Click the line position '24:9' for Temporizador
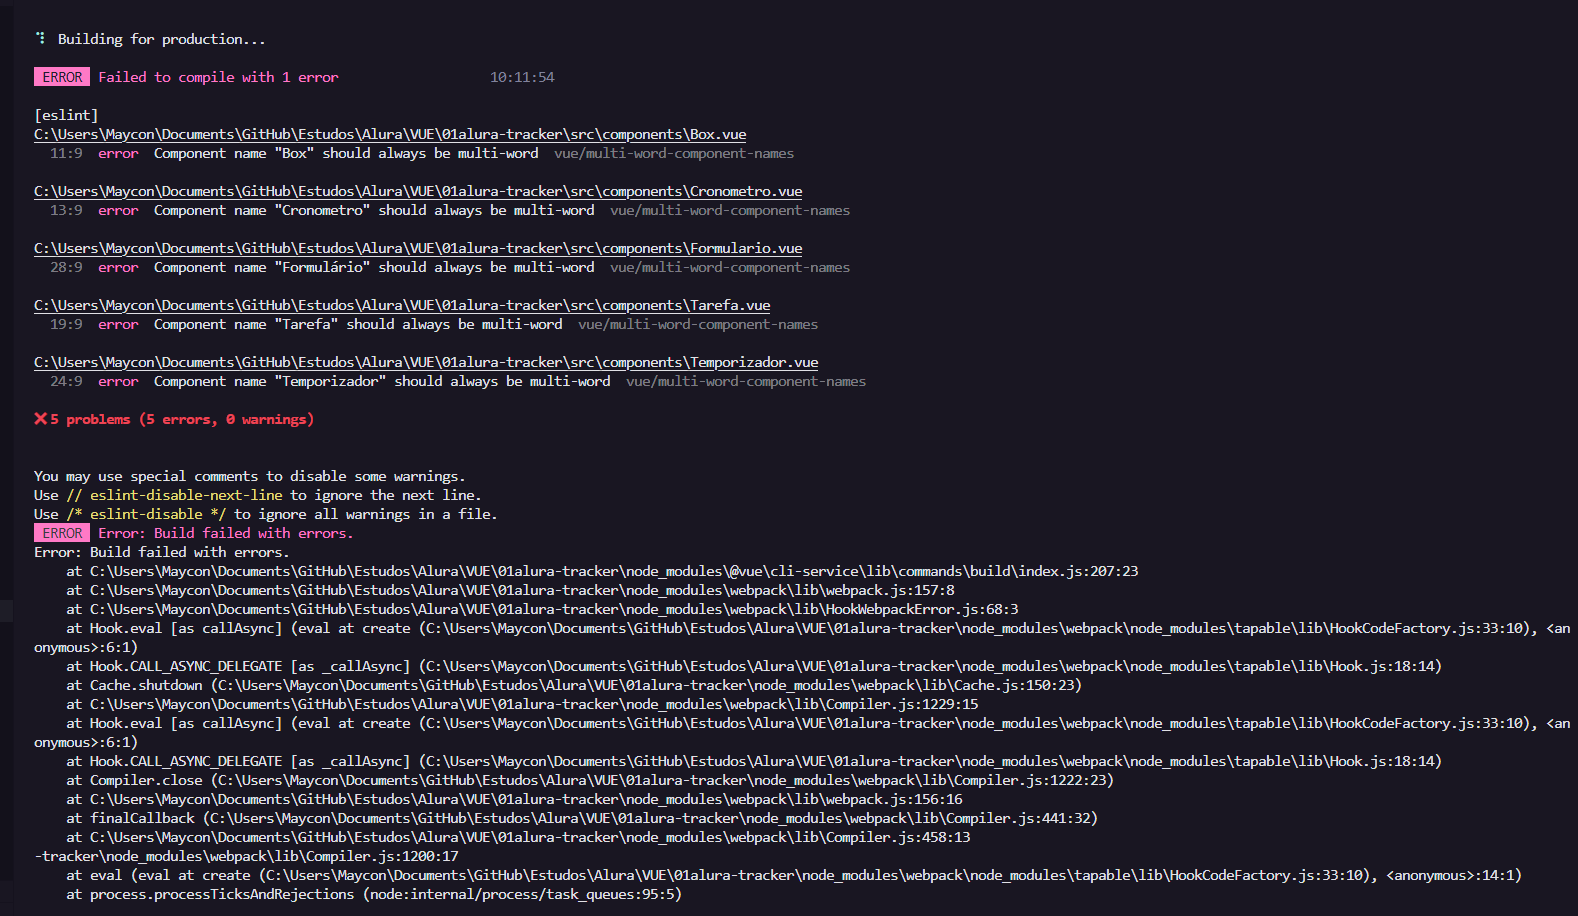The image size is (1578, 916). click(x=66, y=381)
